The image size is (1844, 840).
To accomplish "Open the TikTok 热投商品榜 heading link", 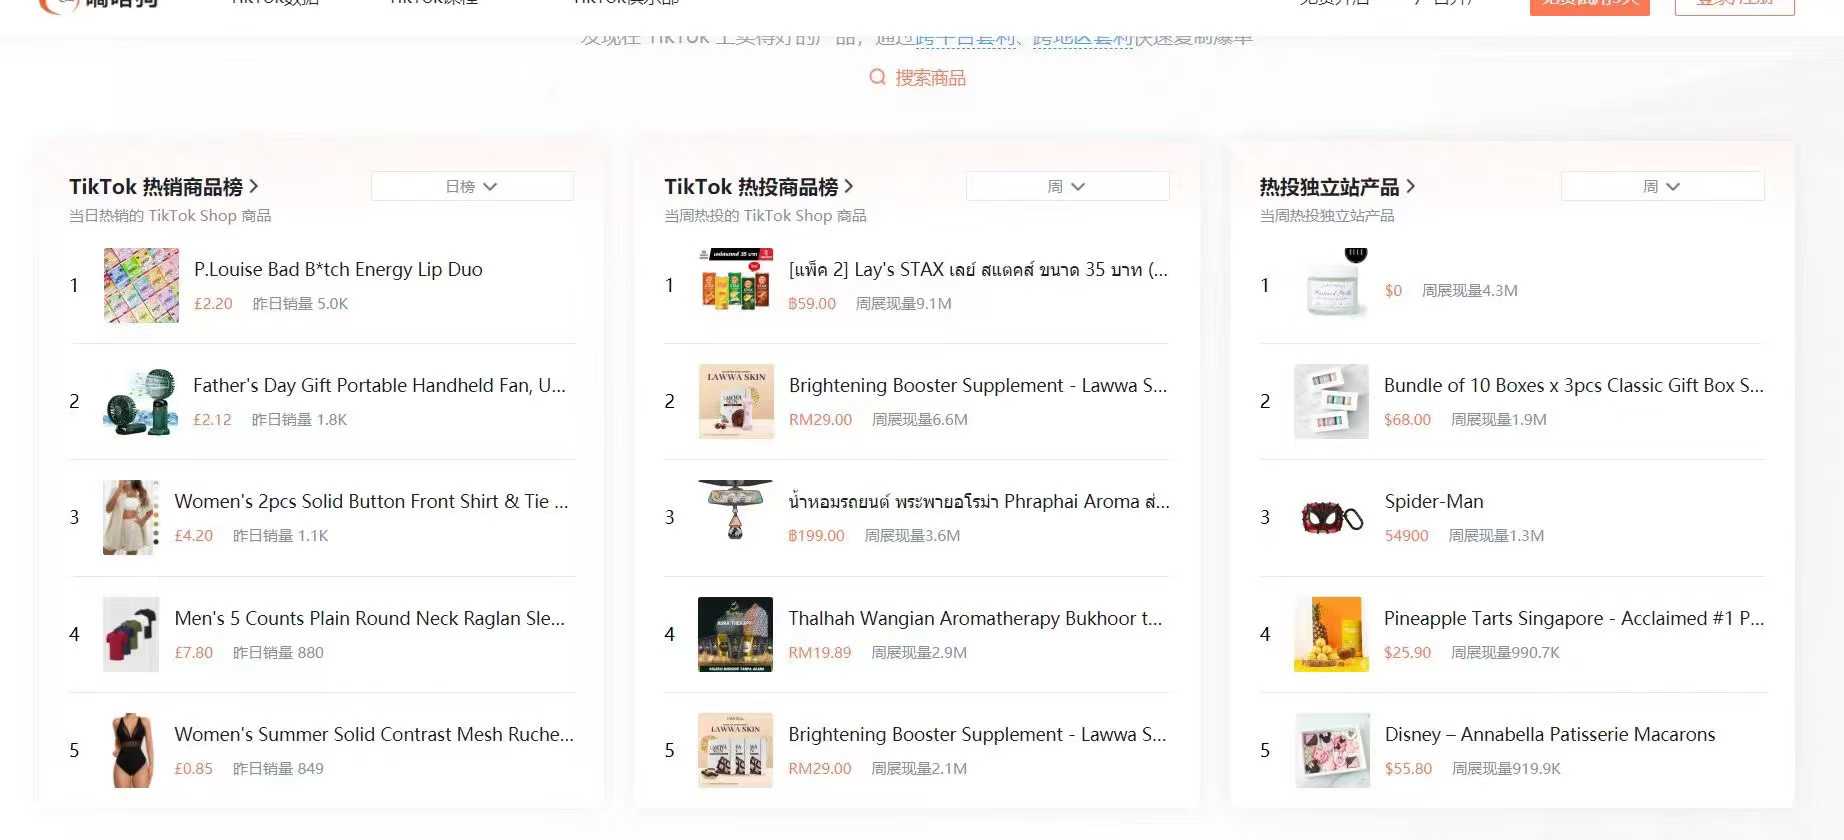I will [750, 187].
